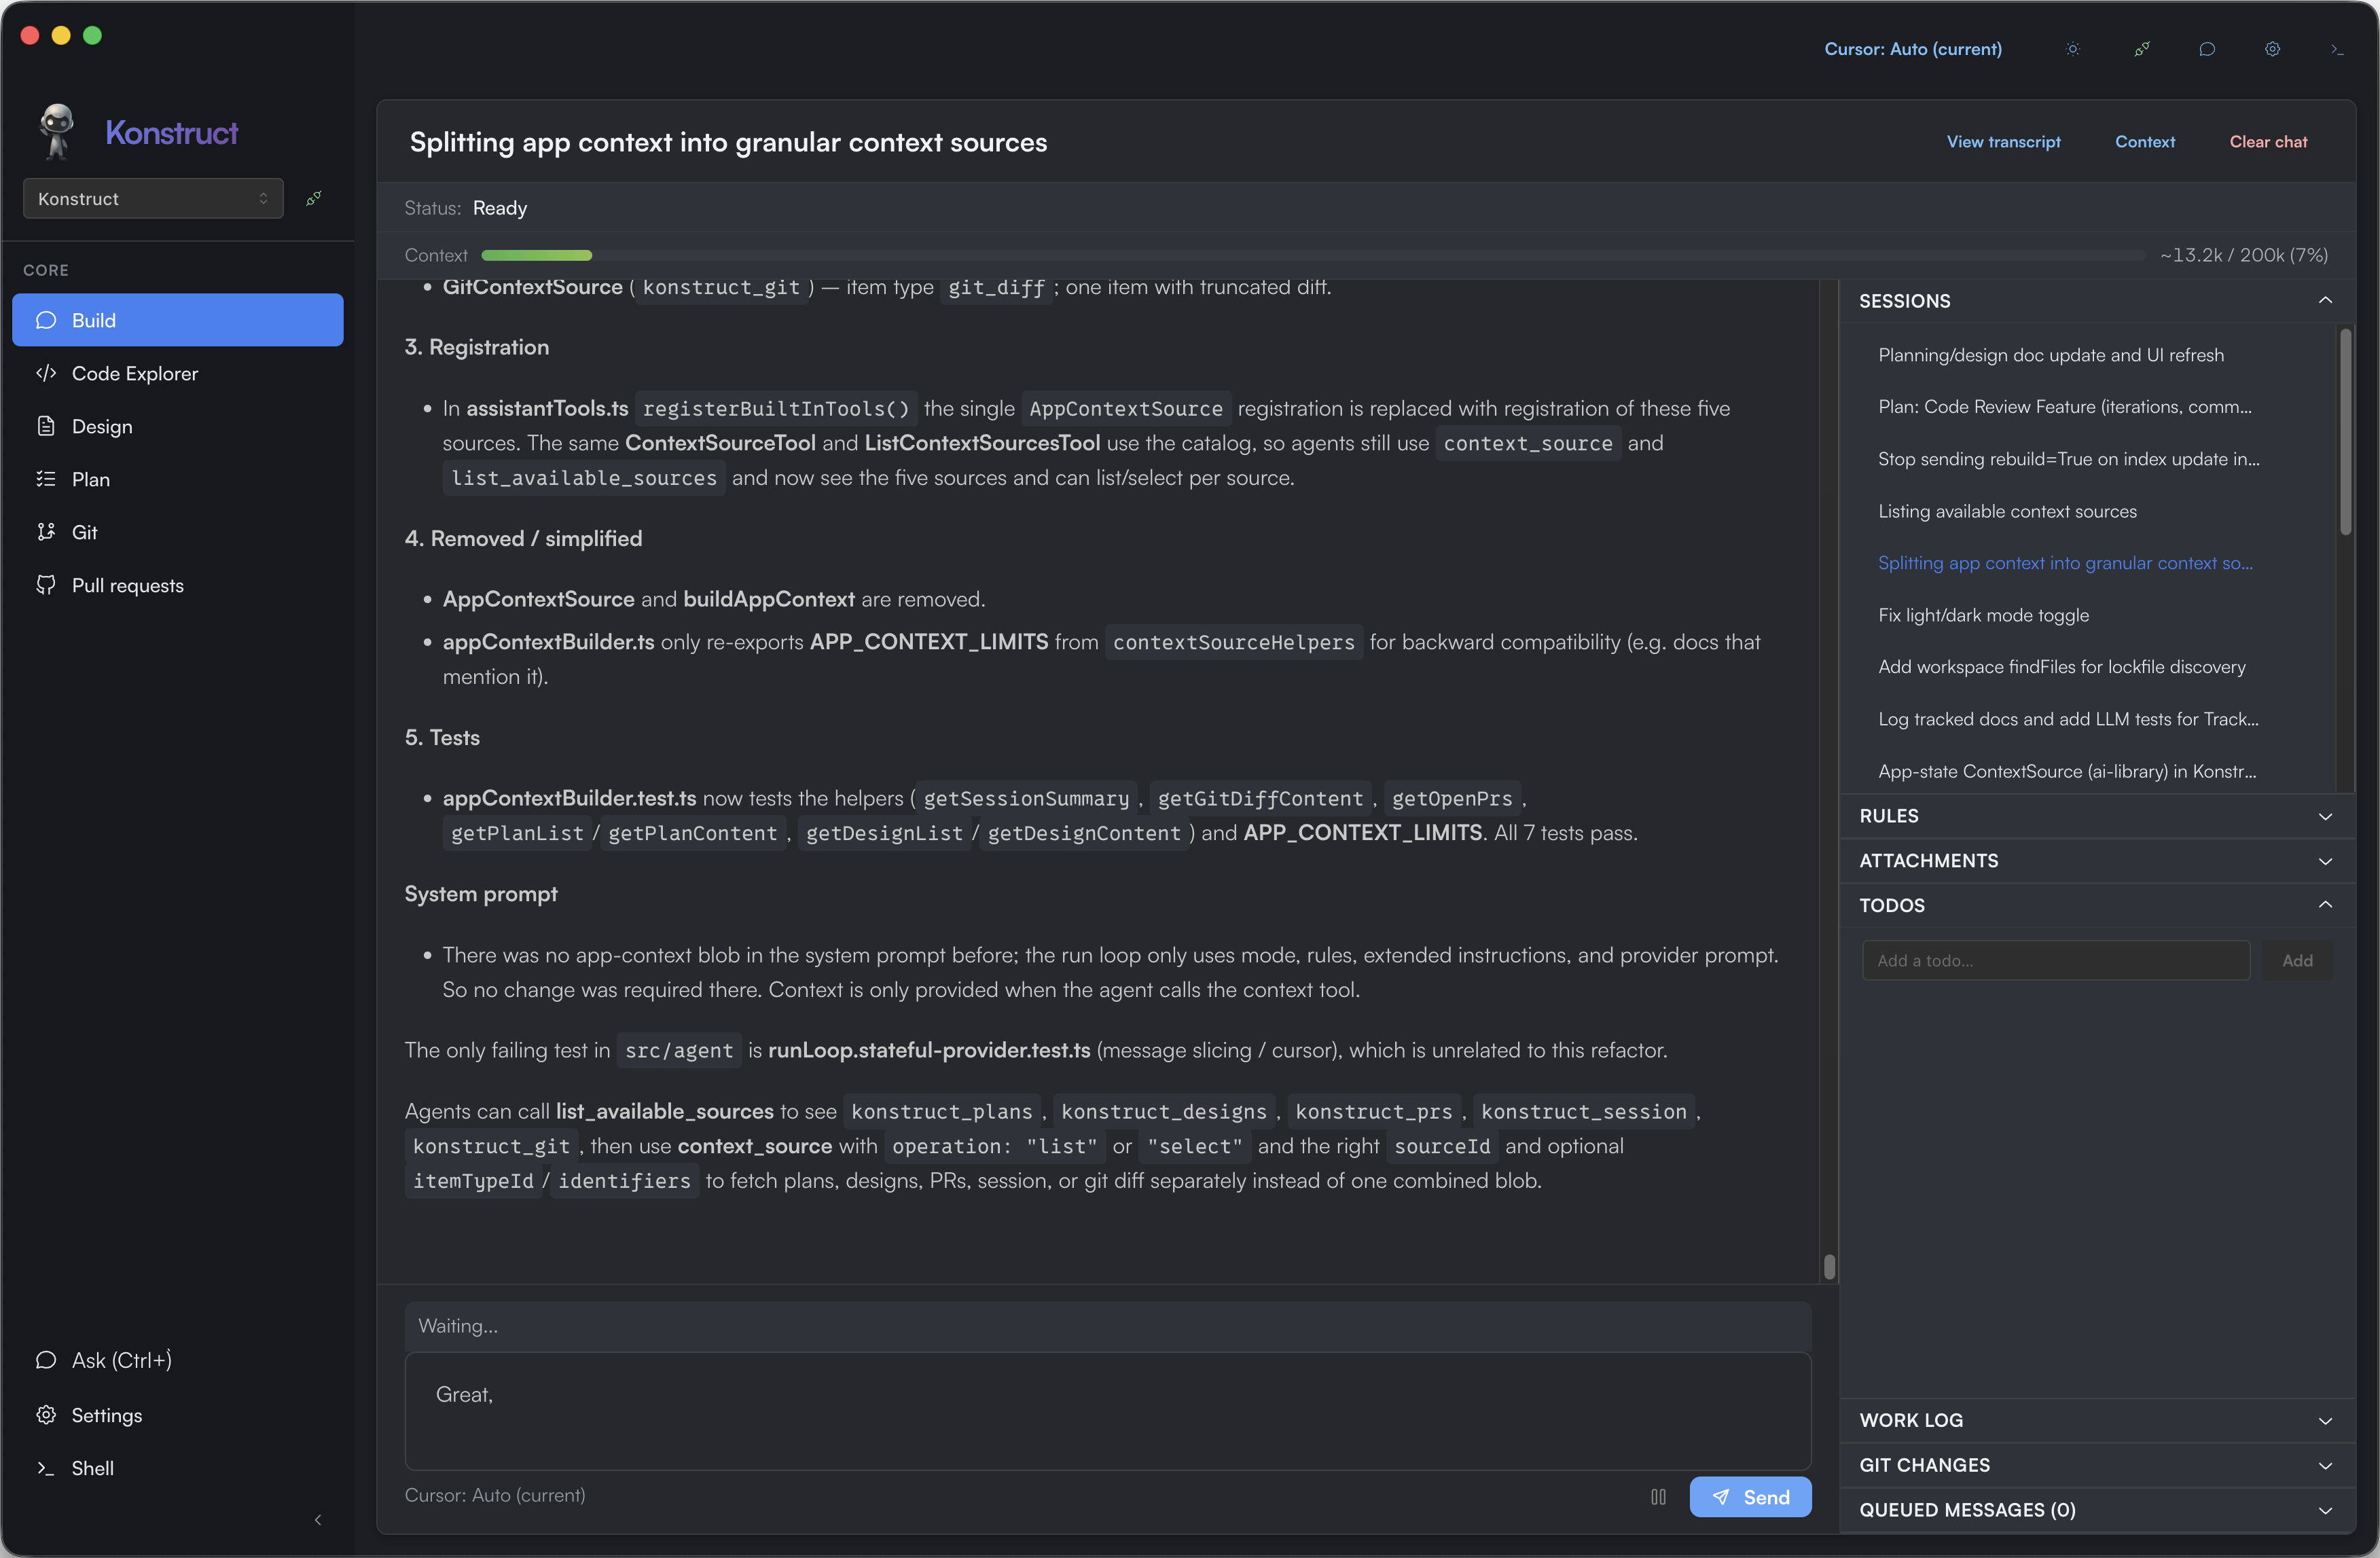2380x1558 pixels.
Task: Select the Git item in the sidebar
Action: (84, 532)
